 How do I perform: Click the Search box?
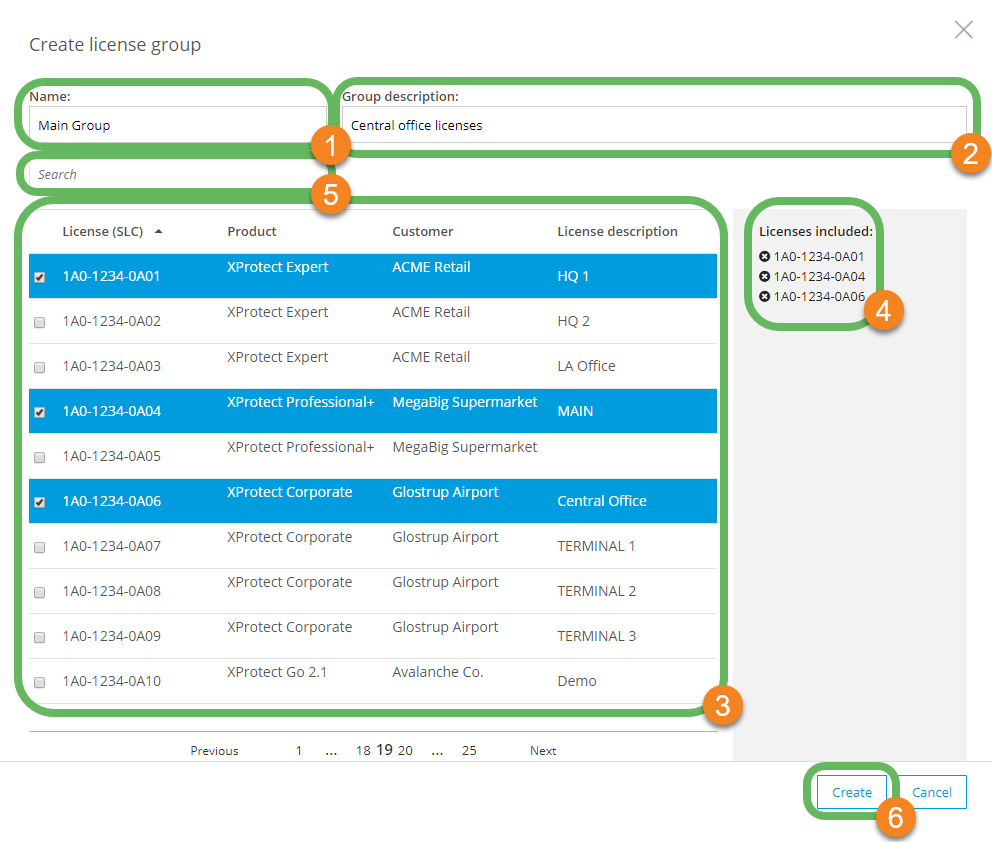tap(172, 174)
